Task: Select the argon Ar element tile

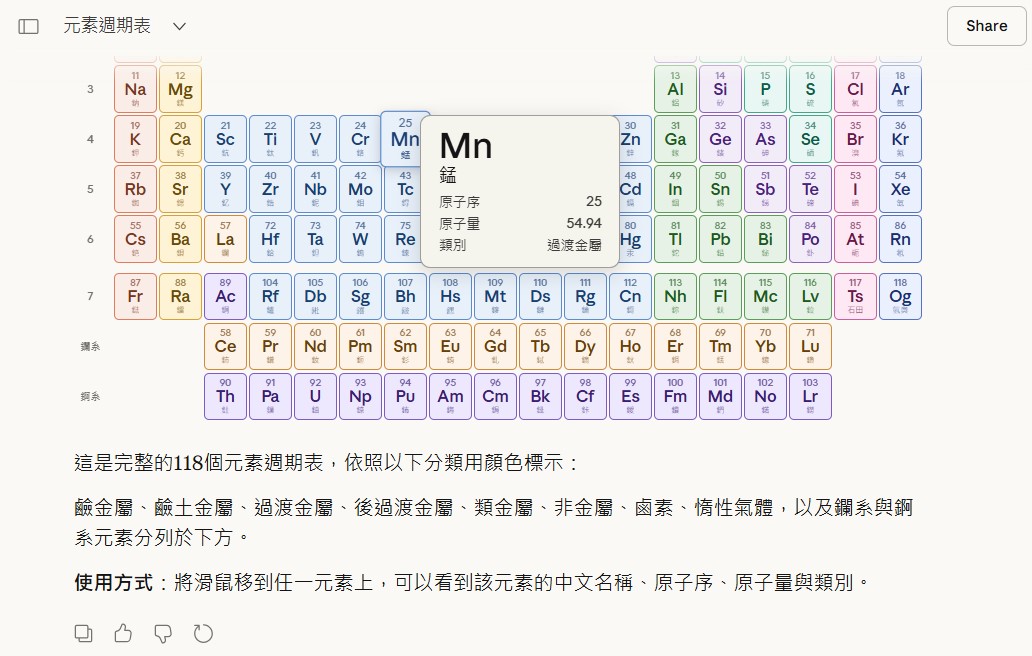Action: 900,89
